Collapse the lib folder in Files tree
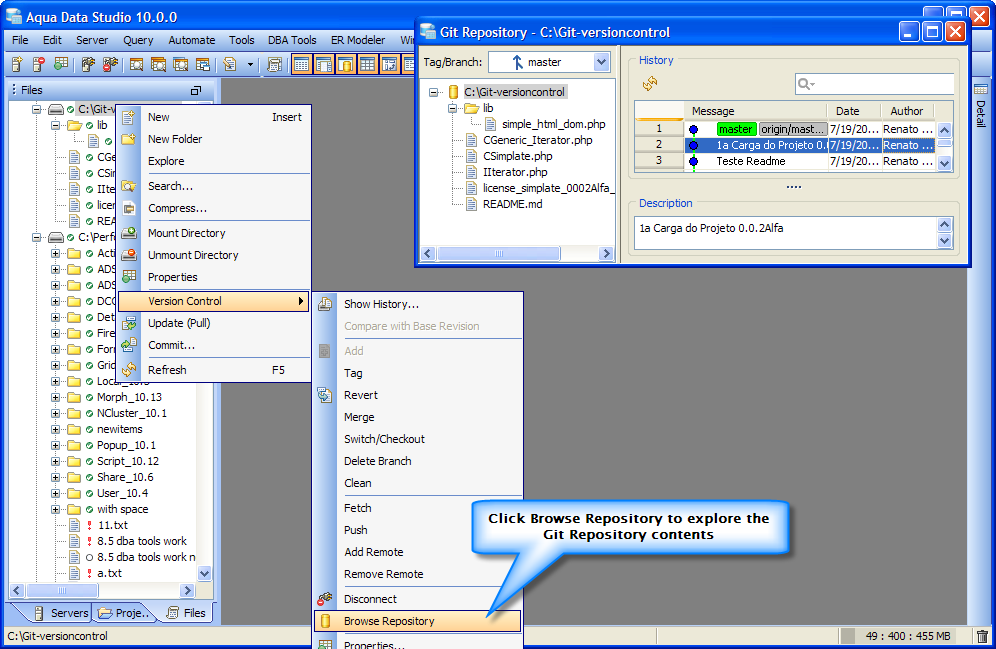This screenshot has width=996, height=649. tap(55, 125)
